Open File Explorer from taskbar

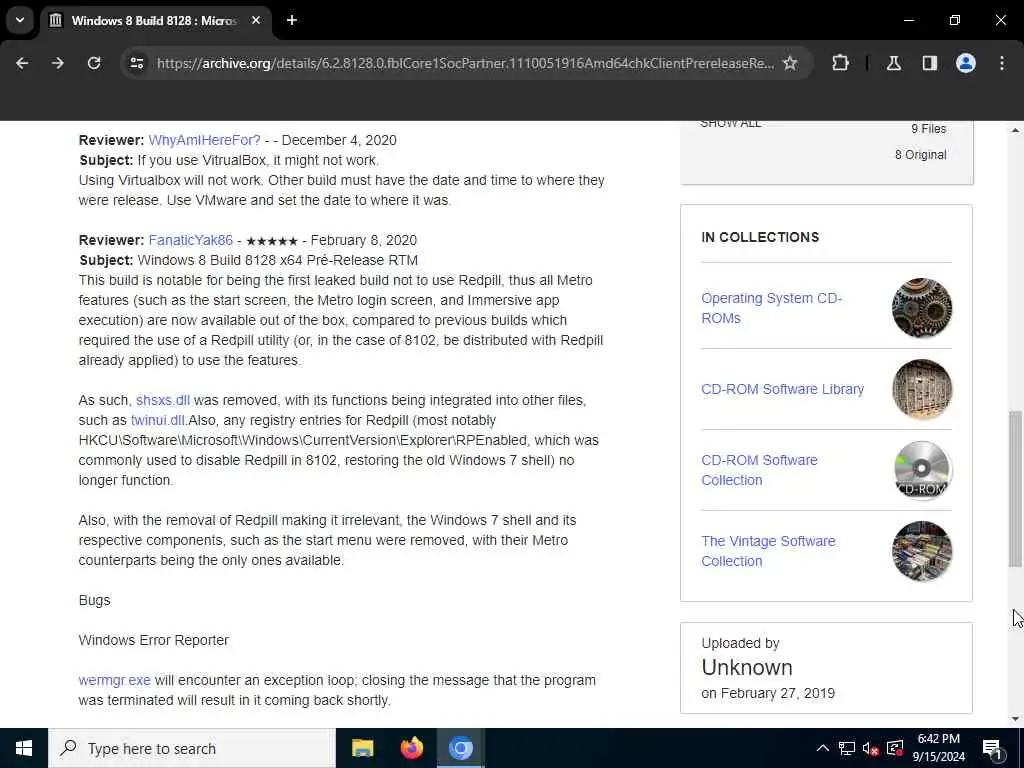362,748
